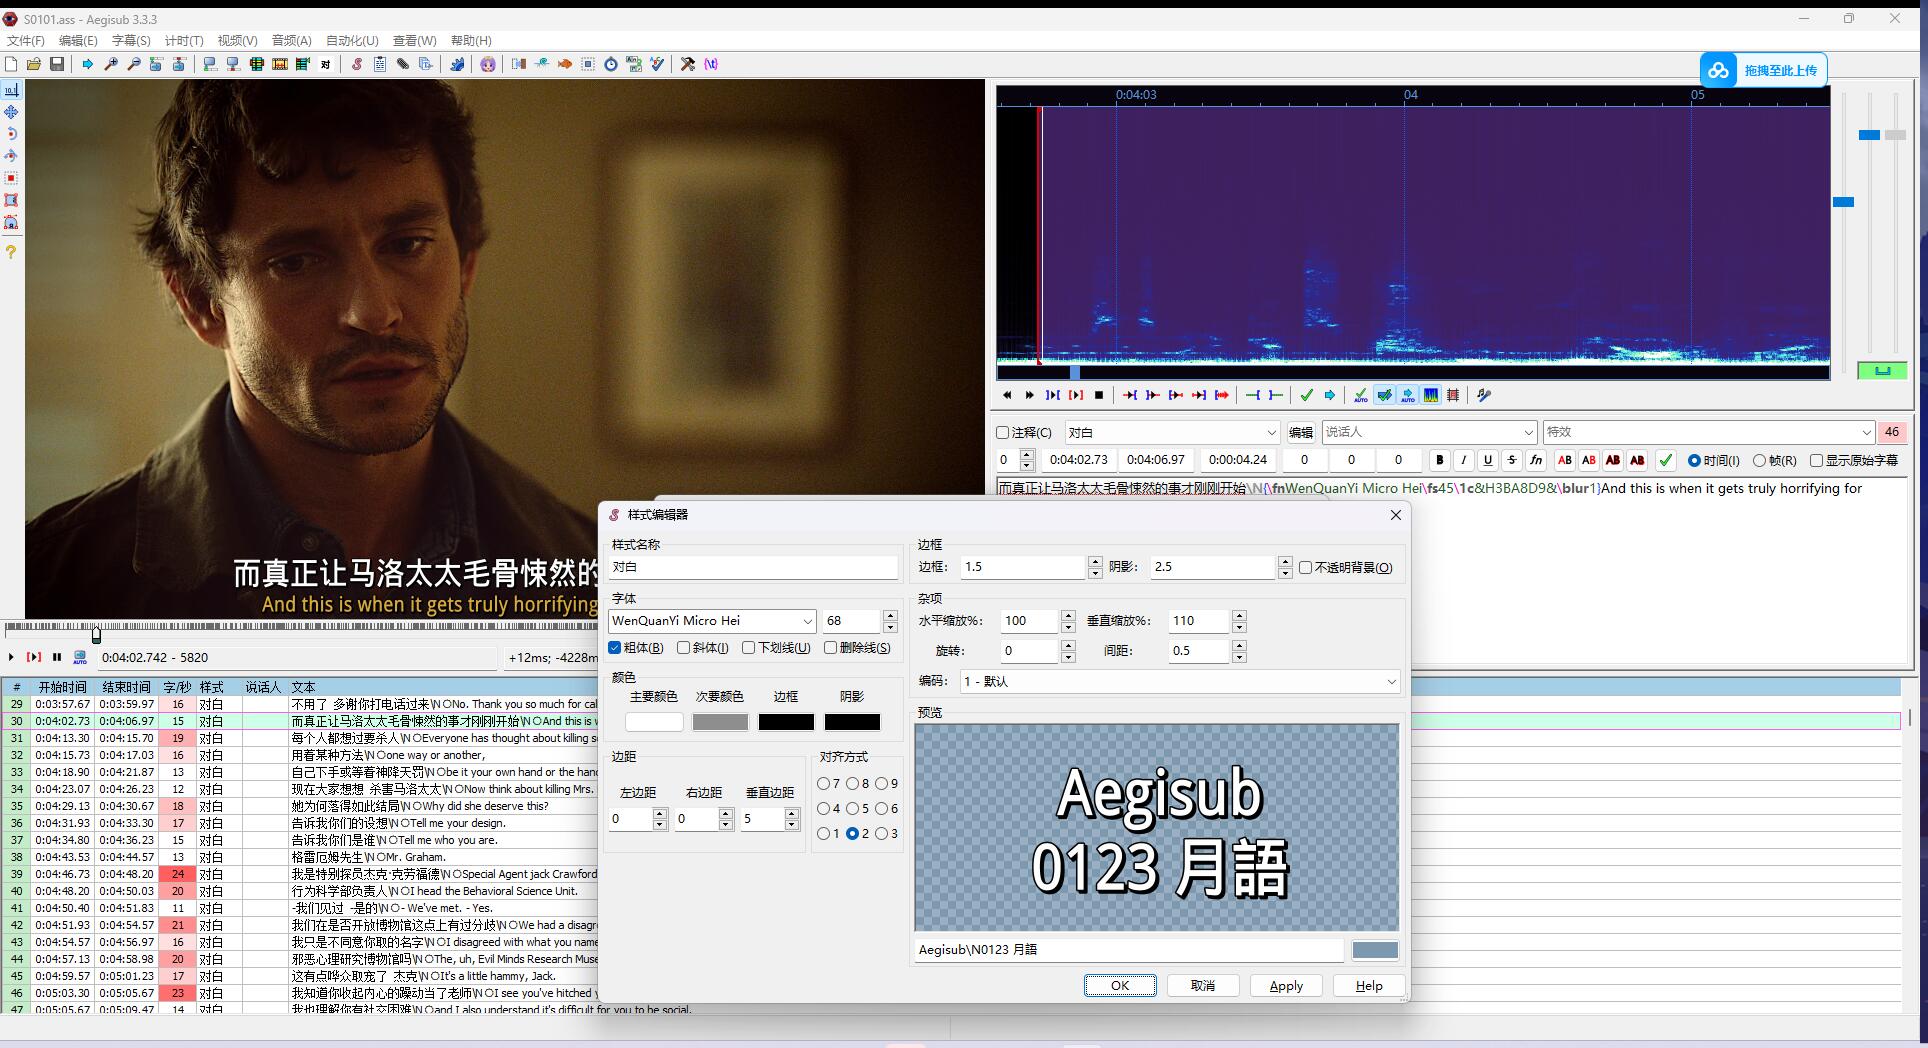Click the Play video triangle below the video
The width and height of the screenshot is (1928, 1048).
[x=11, y=657]
